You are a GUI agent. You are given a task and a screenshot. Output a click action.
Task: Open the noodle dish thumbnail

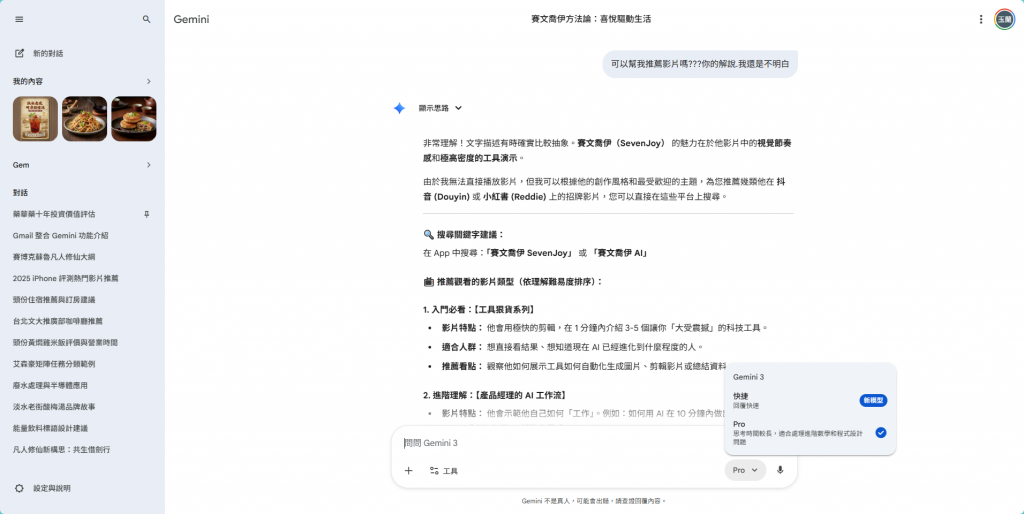tap(84, 119)
